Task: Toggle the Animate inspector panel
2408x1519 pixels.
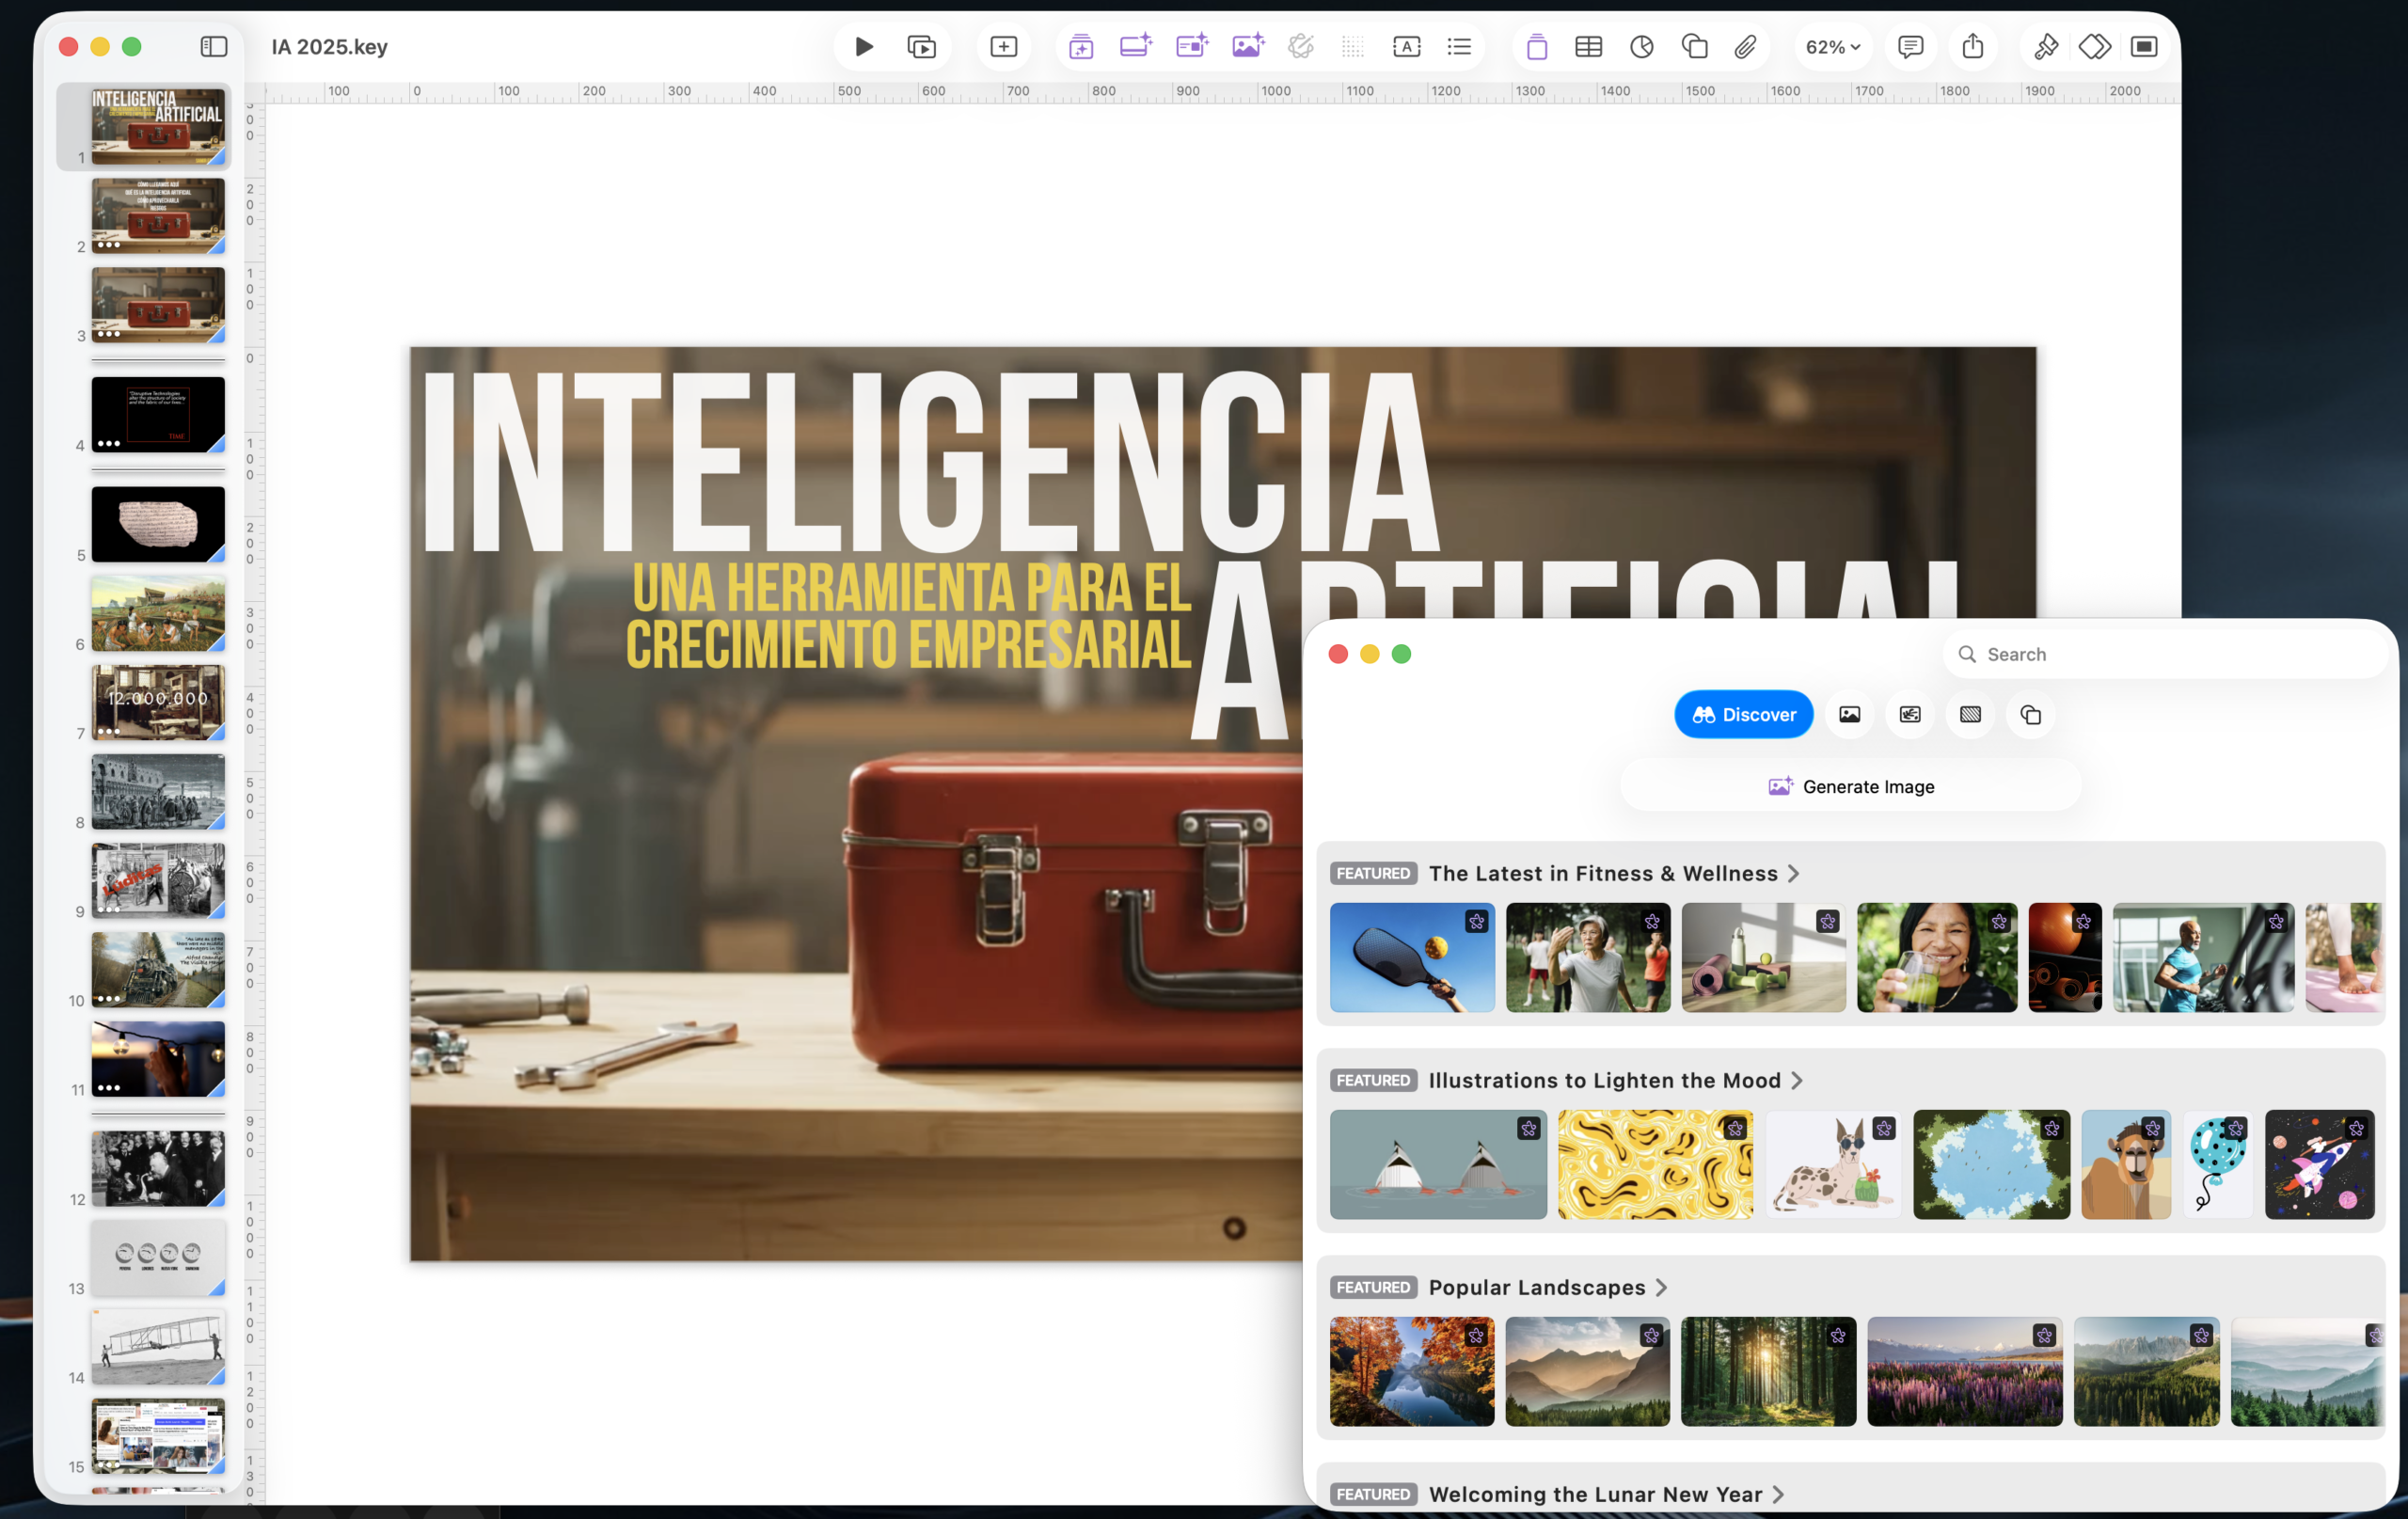Action: click(2094, 47)
